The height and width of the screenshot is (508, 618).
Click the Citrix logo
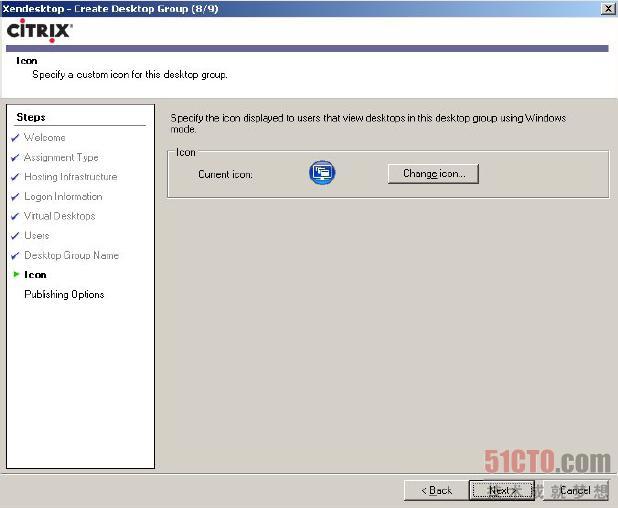click(39, 30)
